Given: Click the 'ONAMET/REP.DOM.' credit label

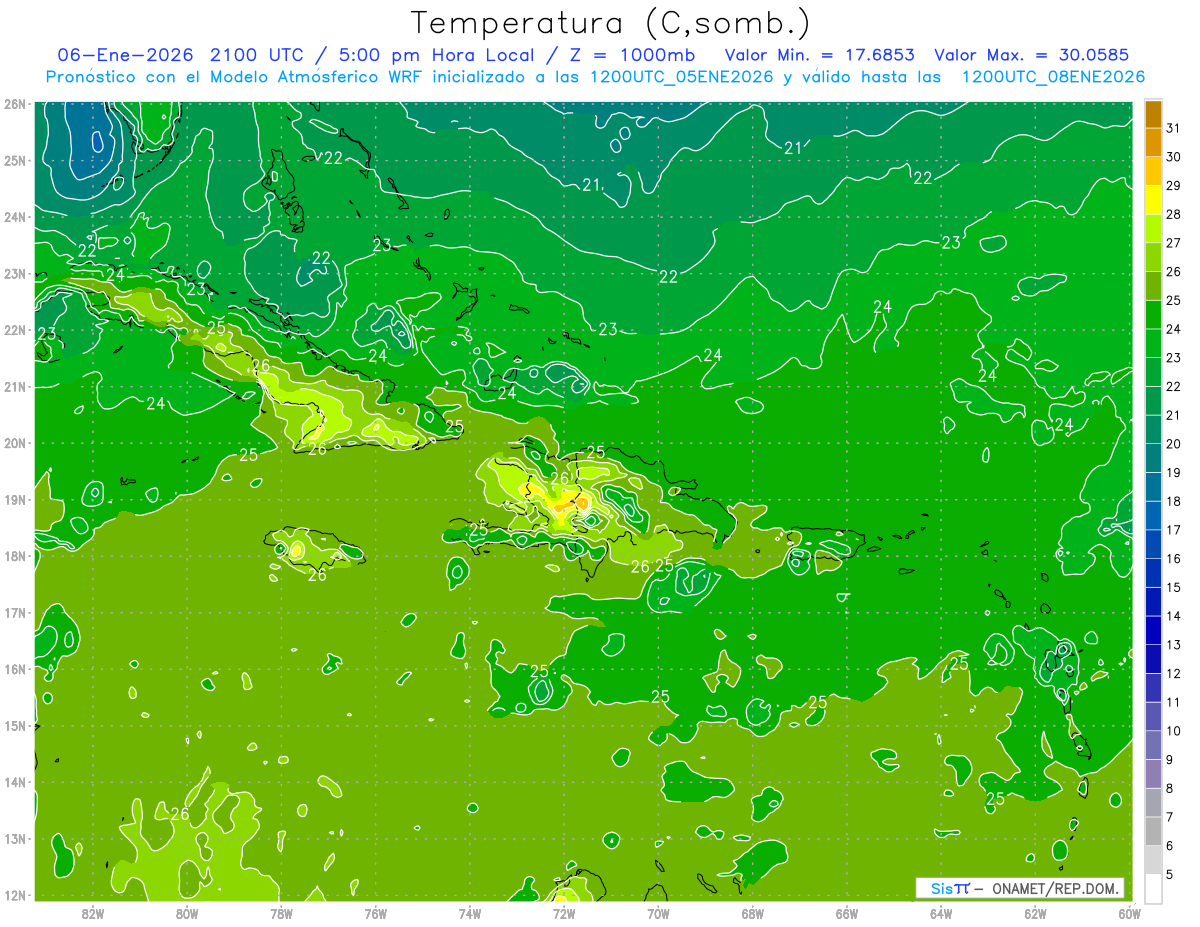Looking at the screenshot, I should (x=1054, y=888).
